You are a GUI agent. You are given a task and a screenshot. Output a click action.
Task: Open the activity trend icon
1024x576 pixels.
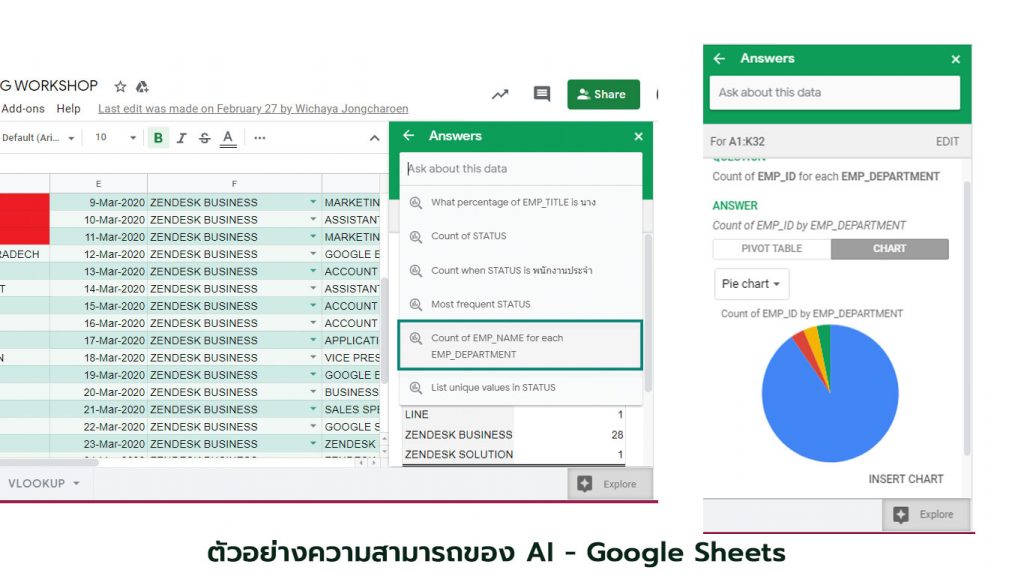coord(500,94)
